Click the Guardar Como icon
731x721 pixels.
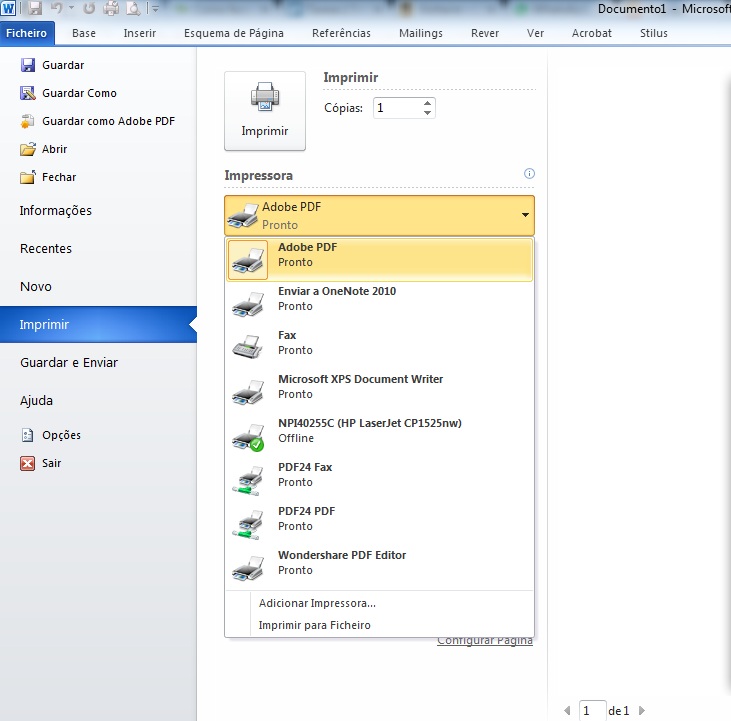[x=28, y=93]
